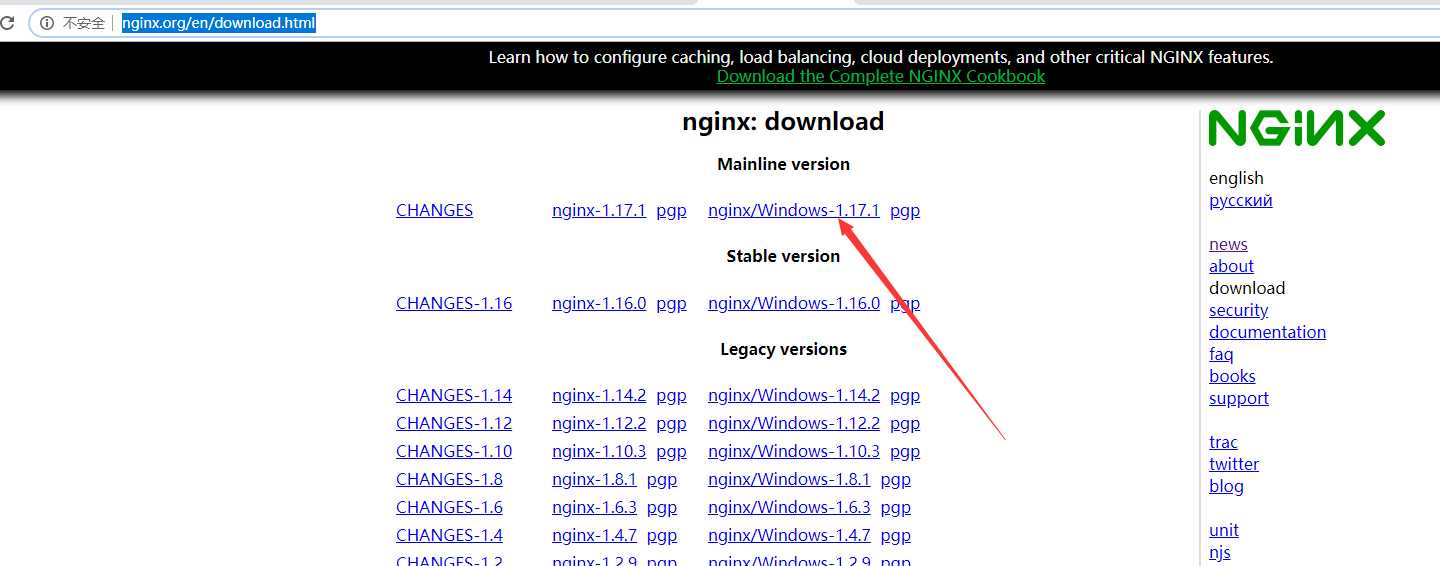Open CHANGES-1.10 link
Image resolution: width=1440 pixels, height=566 pixels.
[x=454, y=451]
